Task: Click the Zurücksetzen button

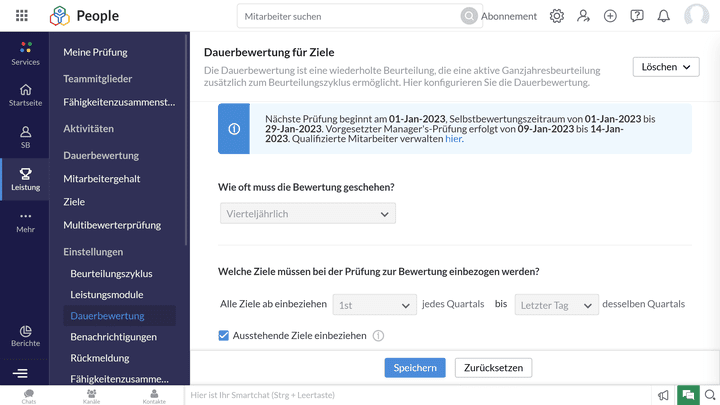Action: tap(493, 368)
